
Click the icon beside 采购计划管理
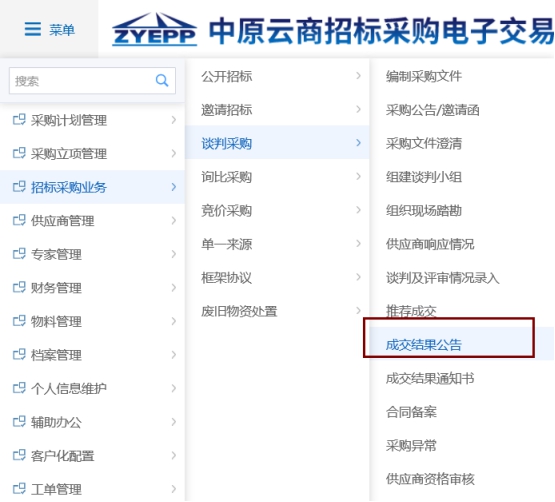[x=19, y=120]
